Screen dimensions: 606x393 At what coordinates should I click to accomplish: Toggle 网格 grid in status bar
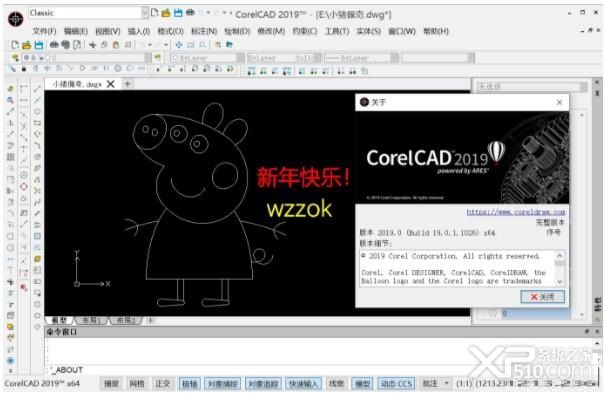click(x=136, y=383)
